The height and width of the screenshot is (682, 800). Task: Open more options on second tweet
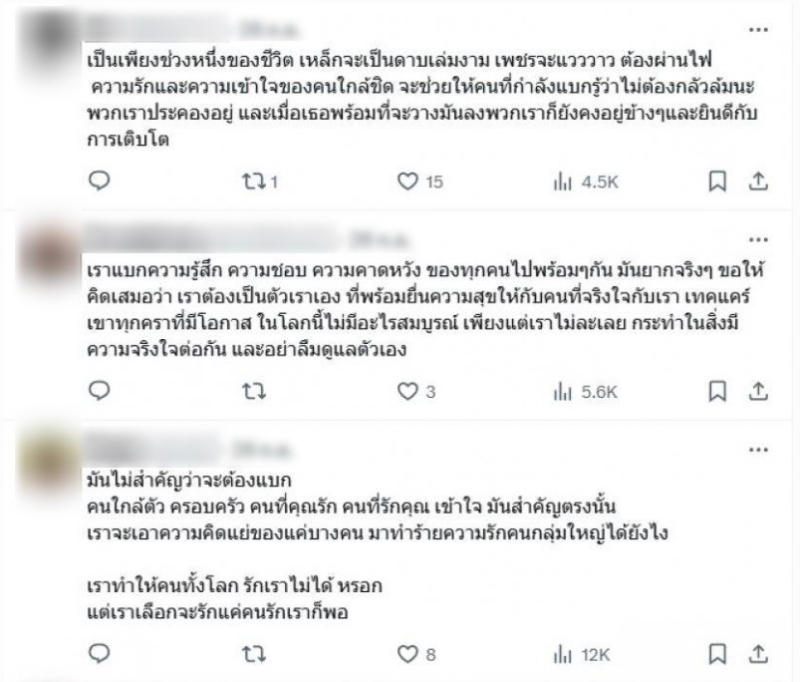pyautogui.click(x=758, y=240)
